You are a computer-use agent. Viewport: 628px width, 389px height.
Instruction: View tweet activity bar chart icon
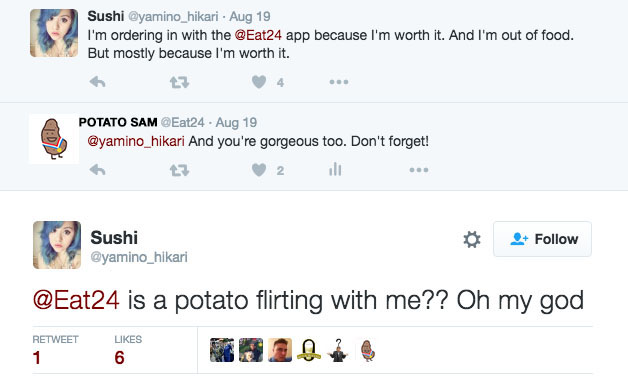[335, 169]
